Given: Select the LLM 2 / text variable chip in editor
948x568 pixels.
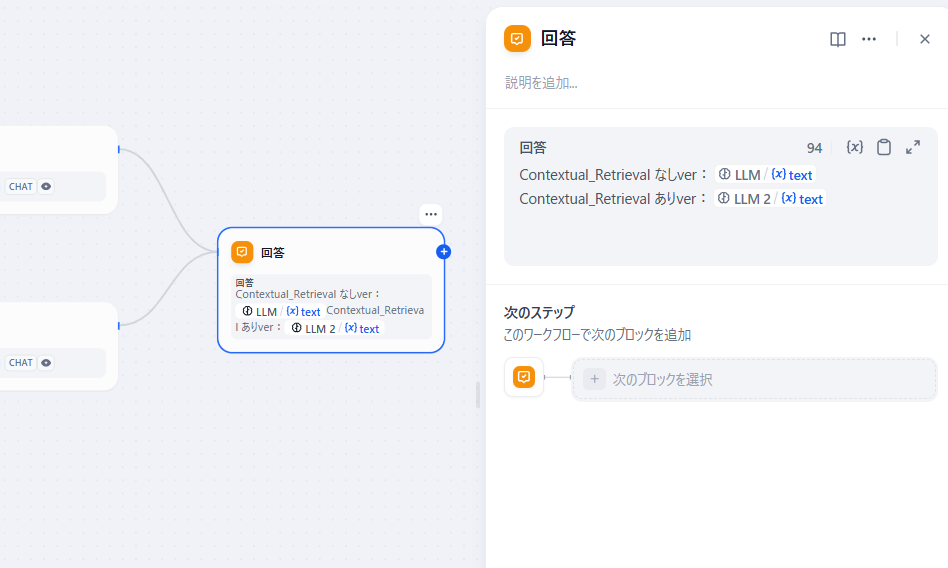Looking at the screenshot, I should [x=770, y=198].
